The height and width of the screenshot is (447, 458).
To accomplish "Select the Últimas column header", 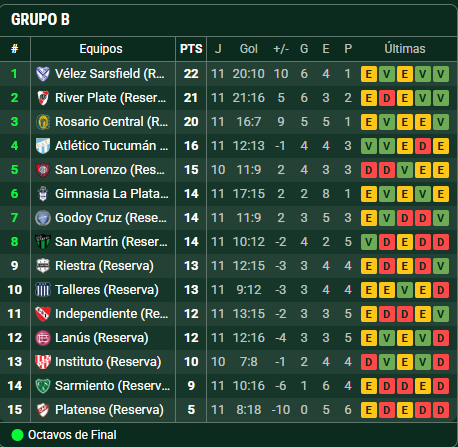I will 405,49.
